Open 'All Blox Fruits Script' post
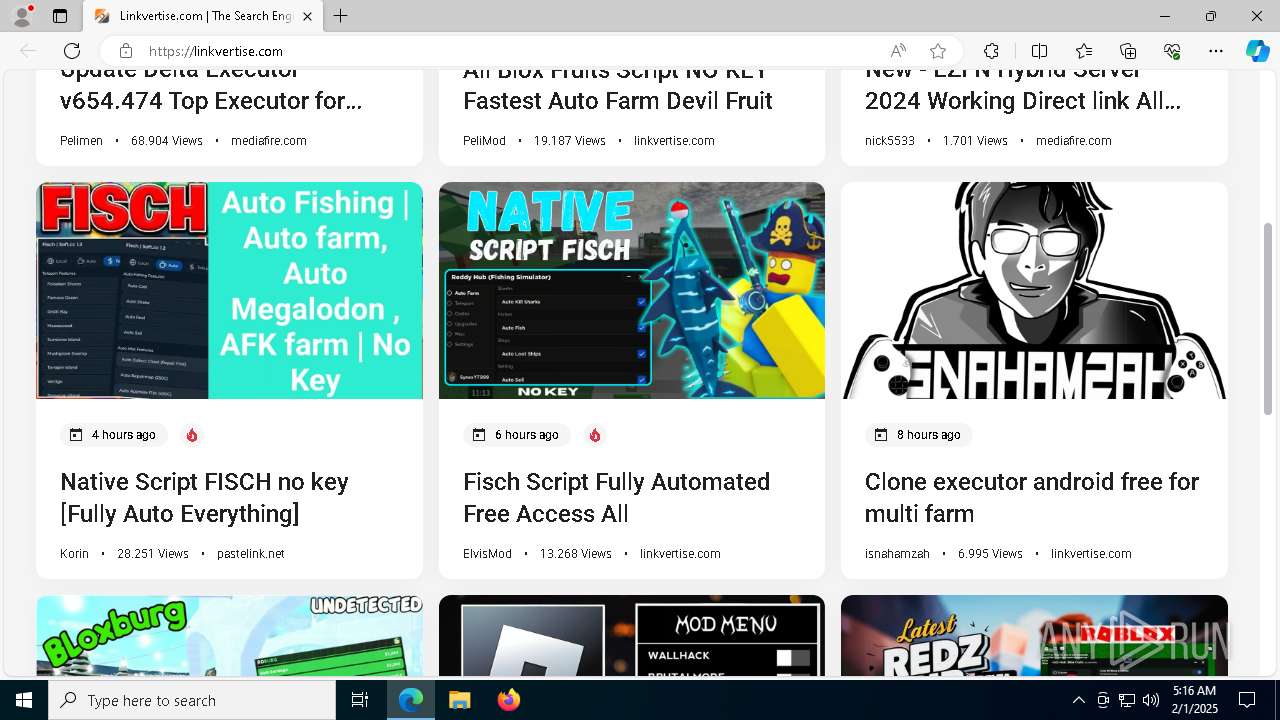Screen dimensions: 1280x720 [x=617, y=90]
